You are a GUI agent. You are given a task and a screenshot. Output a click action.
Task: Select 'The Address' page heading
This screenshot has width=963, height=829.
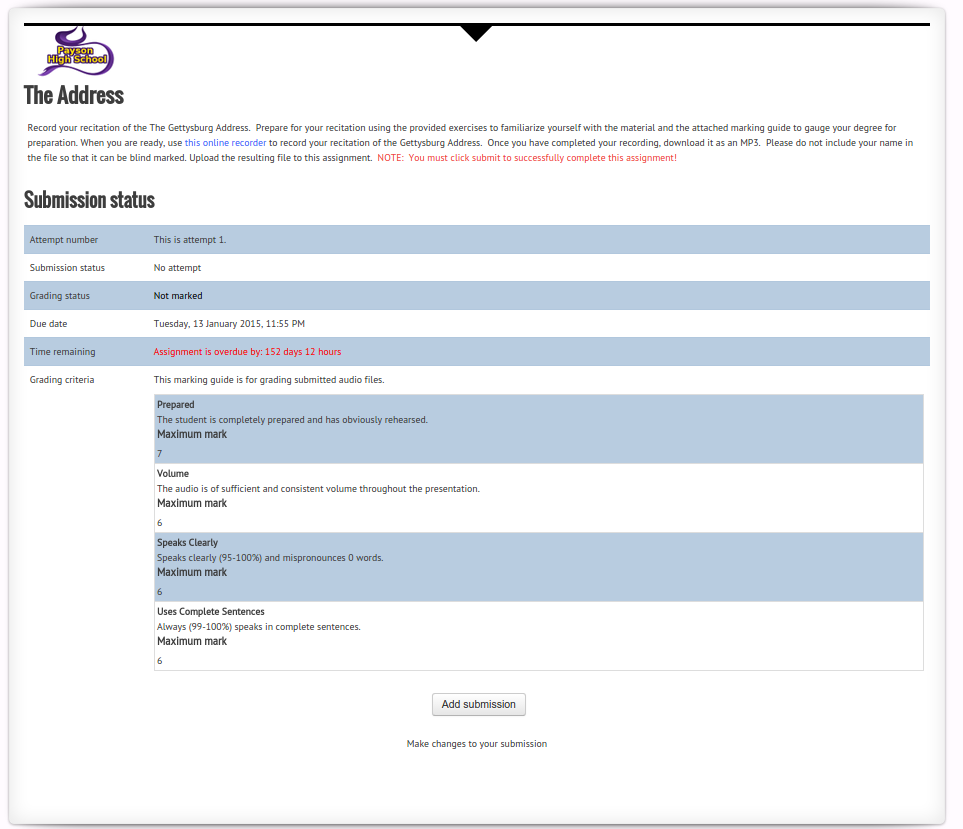pyautogui.click(x=74, y=96)
